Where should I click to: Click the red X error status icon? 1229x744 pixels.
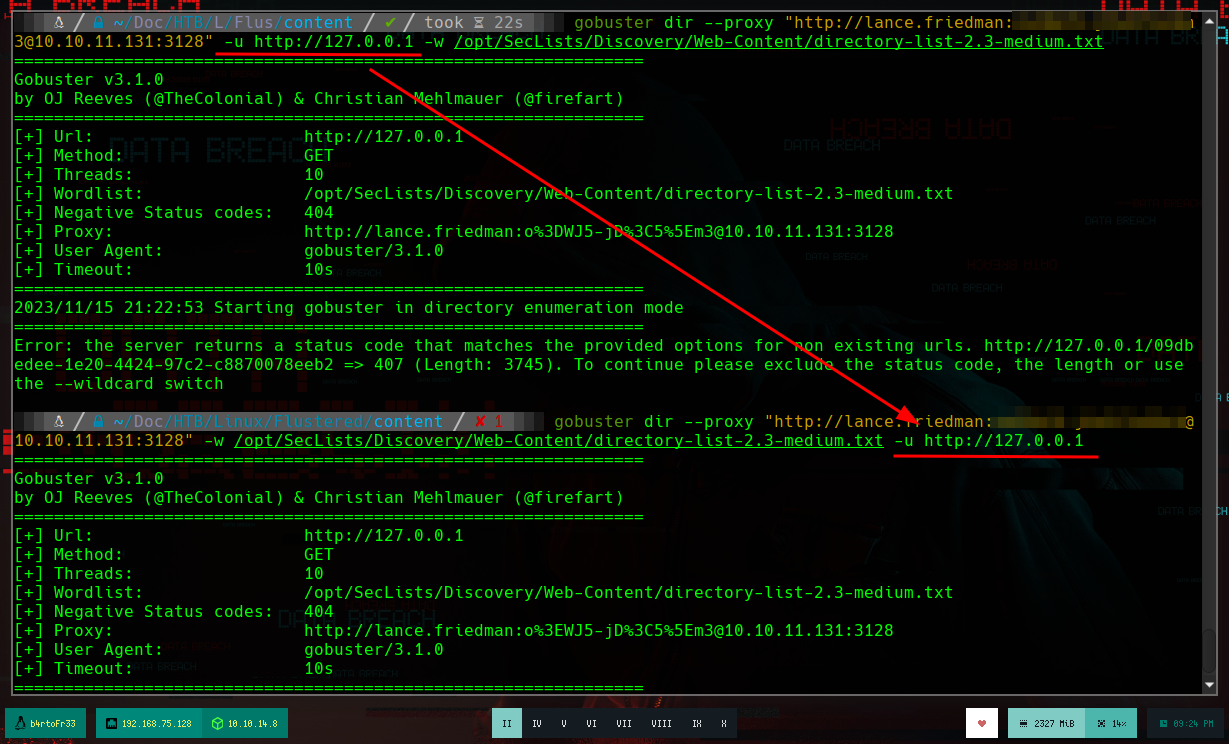pyautogui.click(x=480, y=421)
